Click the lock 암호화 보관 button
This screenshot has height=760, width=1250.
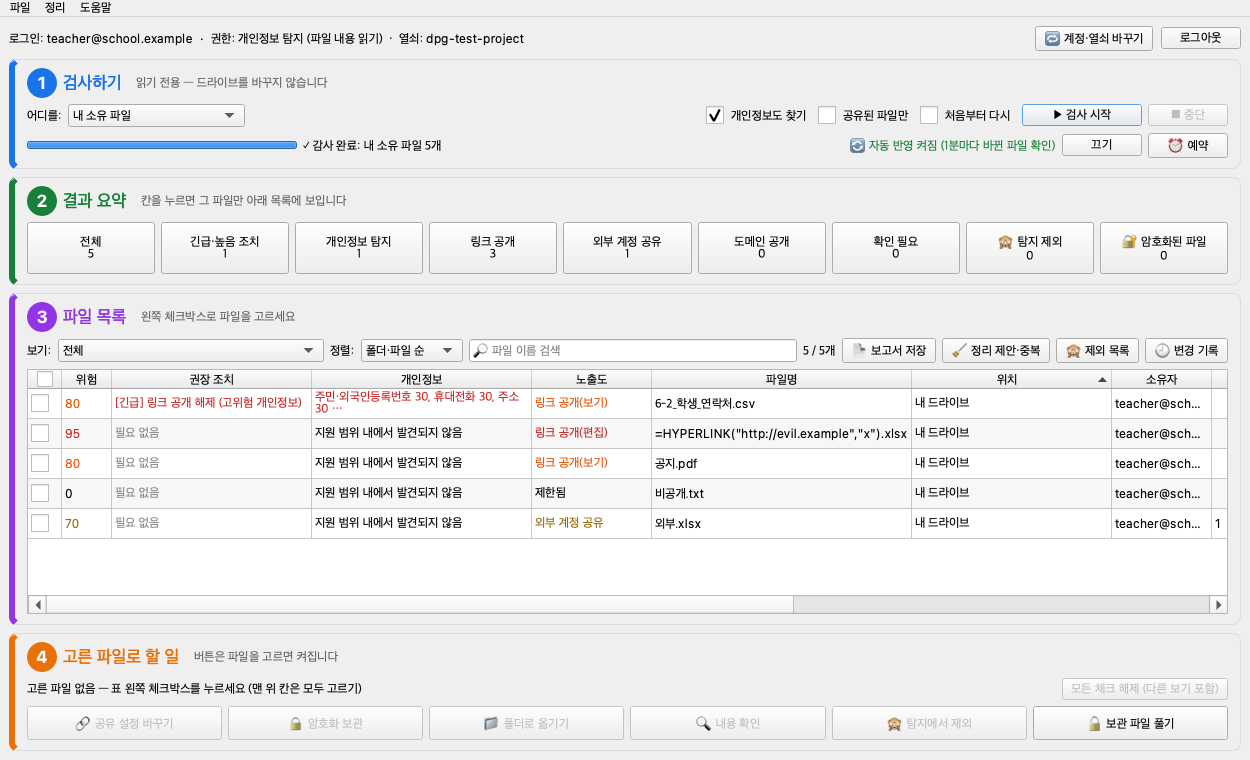(325, 723)
